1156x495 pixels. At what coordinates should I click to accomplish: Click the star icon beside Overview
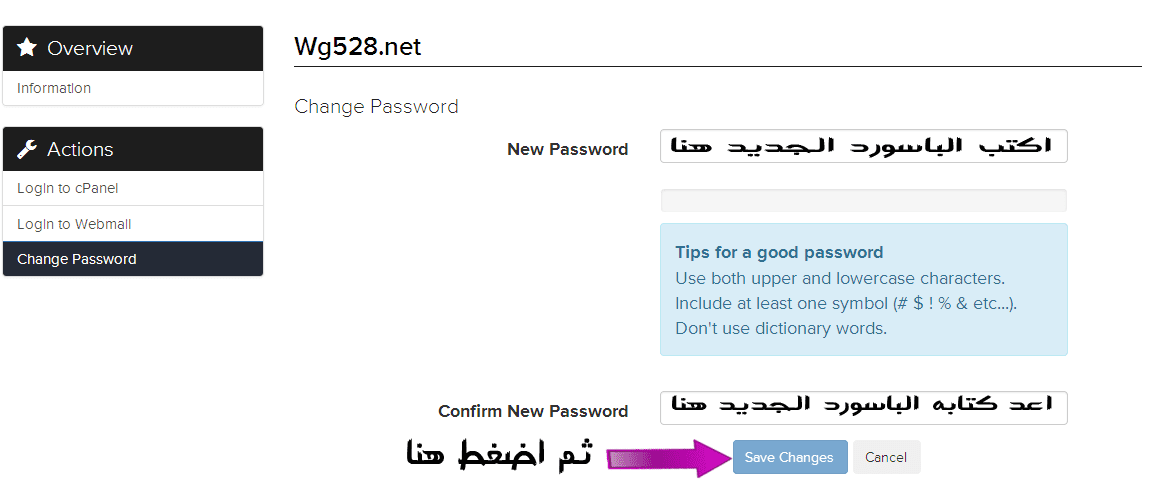(x=28, y=47)
